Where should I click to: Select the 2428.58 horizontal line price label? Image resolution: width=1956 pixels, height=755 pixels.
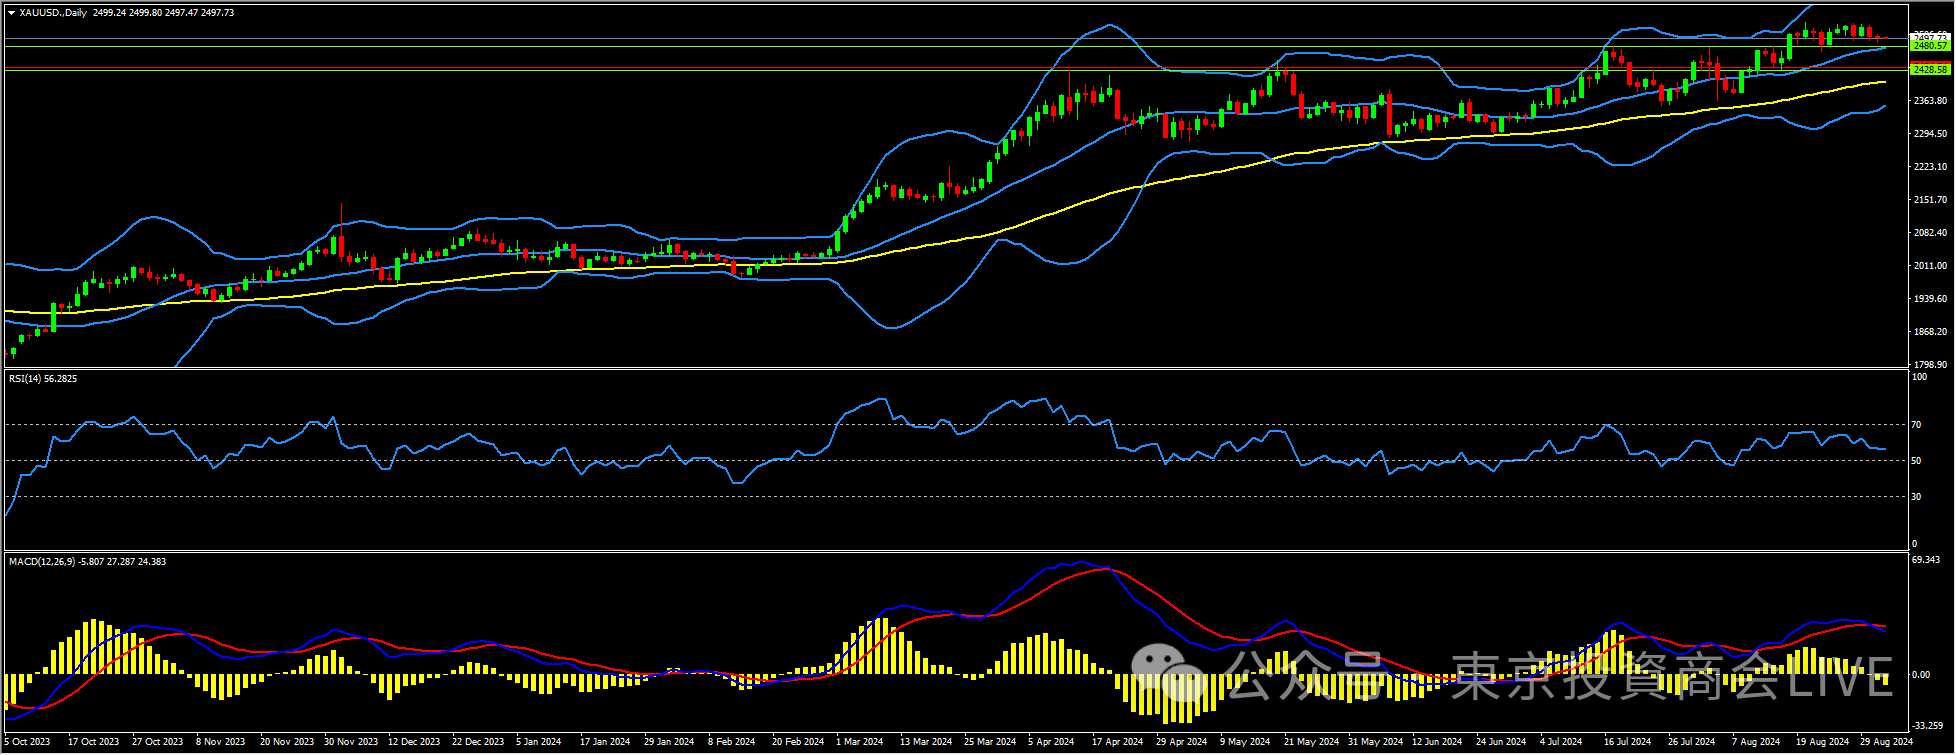coord(1930,70)
